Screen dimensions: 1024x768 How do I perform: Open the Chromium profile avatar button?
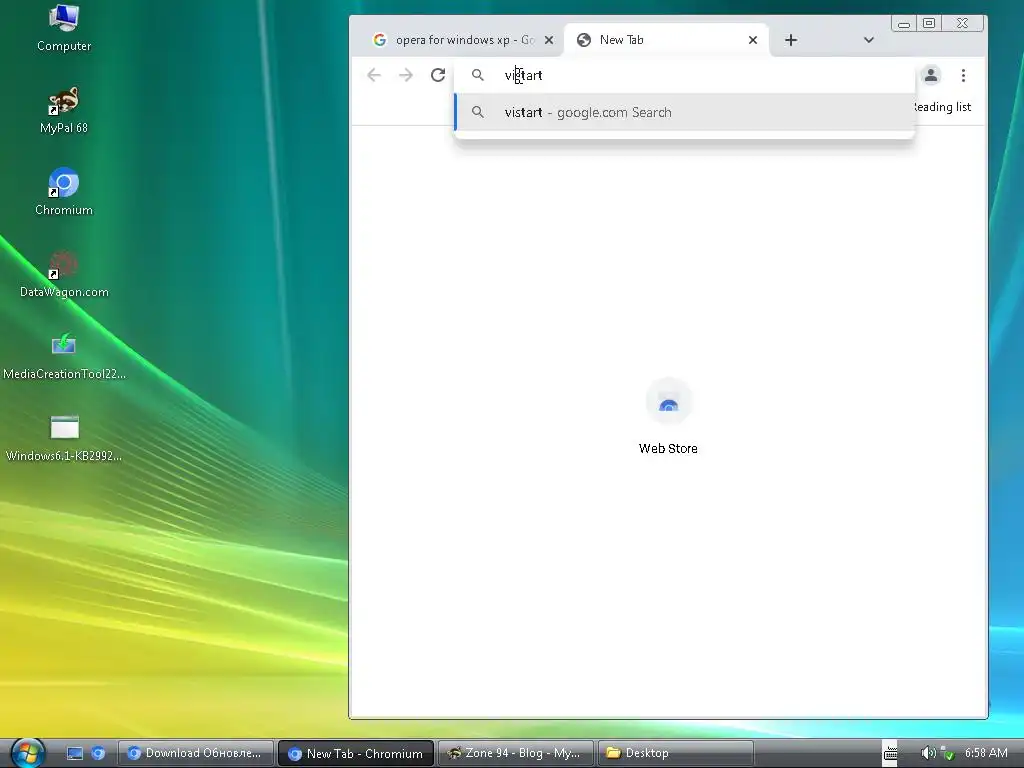point(931,75)
